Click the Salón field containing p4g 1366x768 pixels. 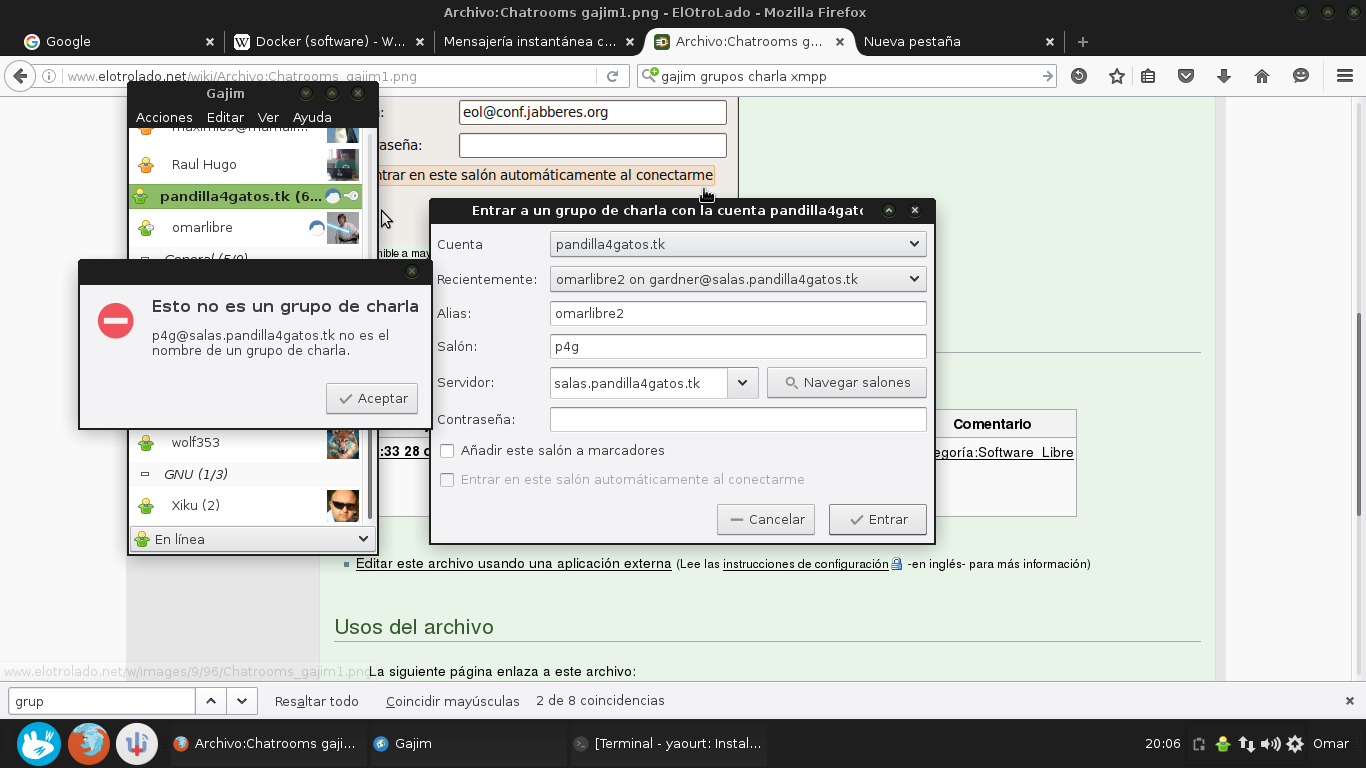(x=738, y=347)
